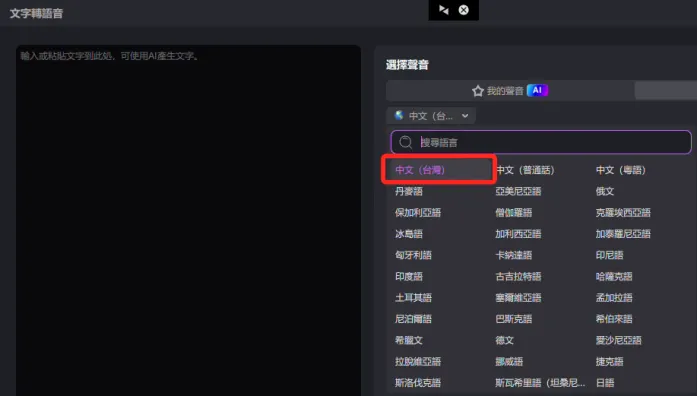Click the globe icon in the language dropdown
This screenshot has height=396, width=697.
pos(399,116)
